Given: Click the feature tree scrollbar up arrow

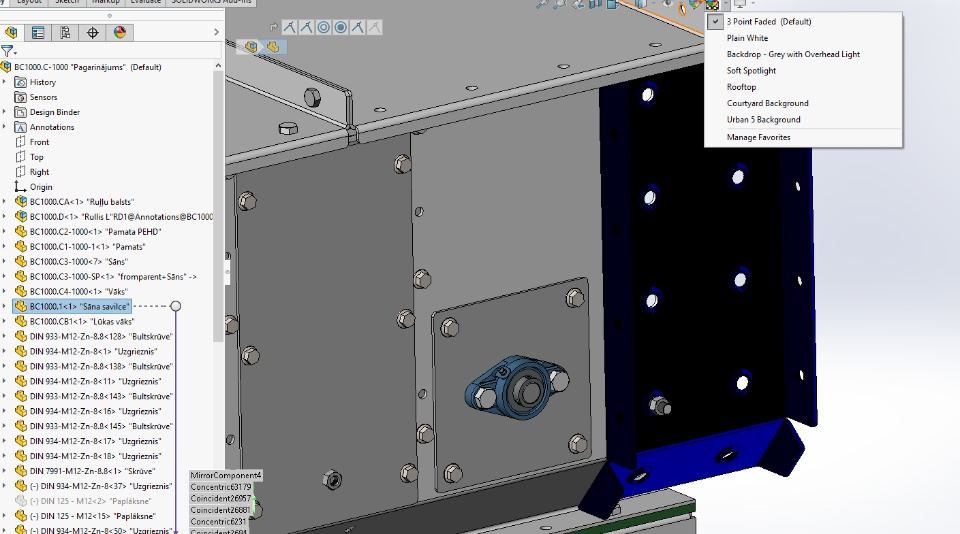Looking at the screenshot, I should coord(219,66).
